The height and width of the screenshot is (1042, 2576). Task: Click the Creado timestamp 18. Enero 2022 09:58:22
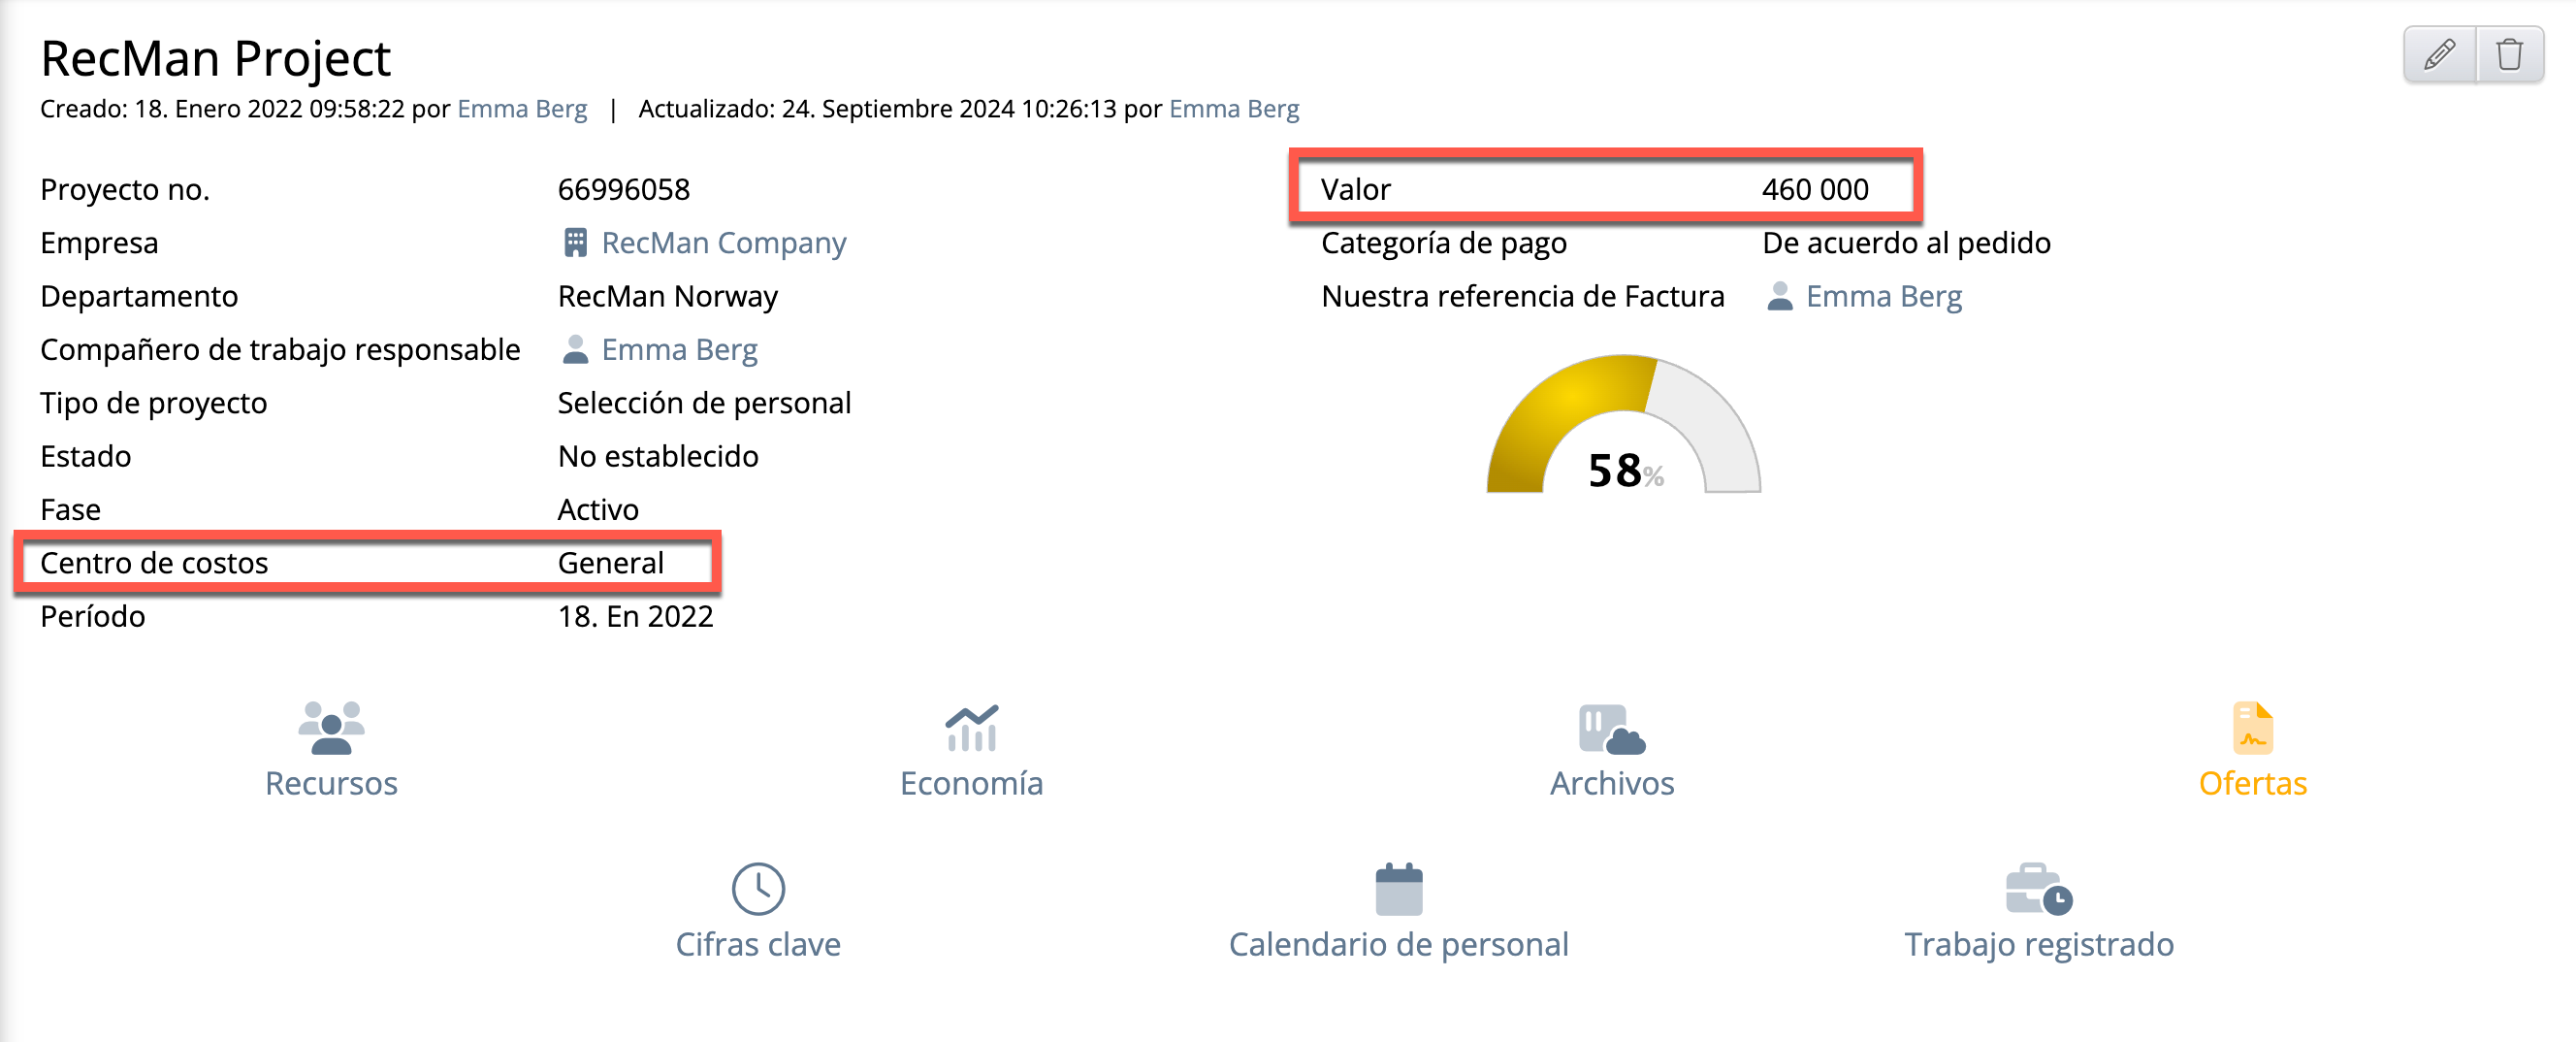point(269,109)
